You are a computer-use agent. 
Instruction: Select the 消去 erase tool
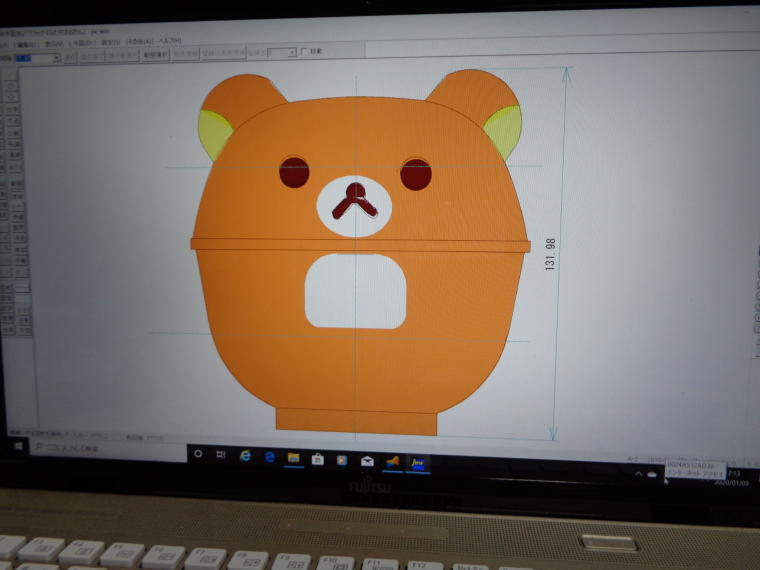(19, 238)
